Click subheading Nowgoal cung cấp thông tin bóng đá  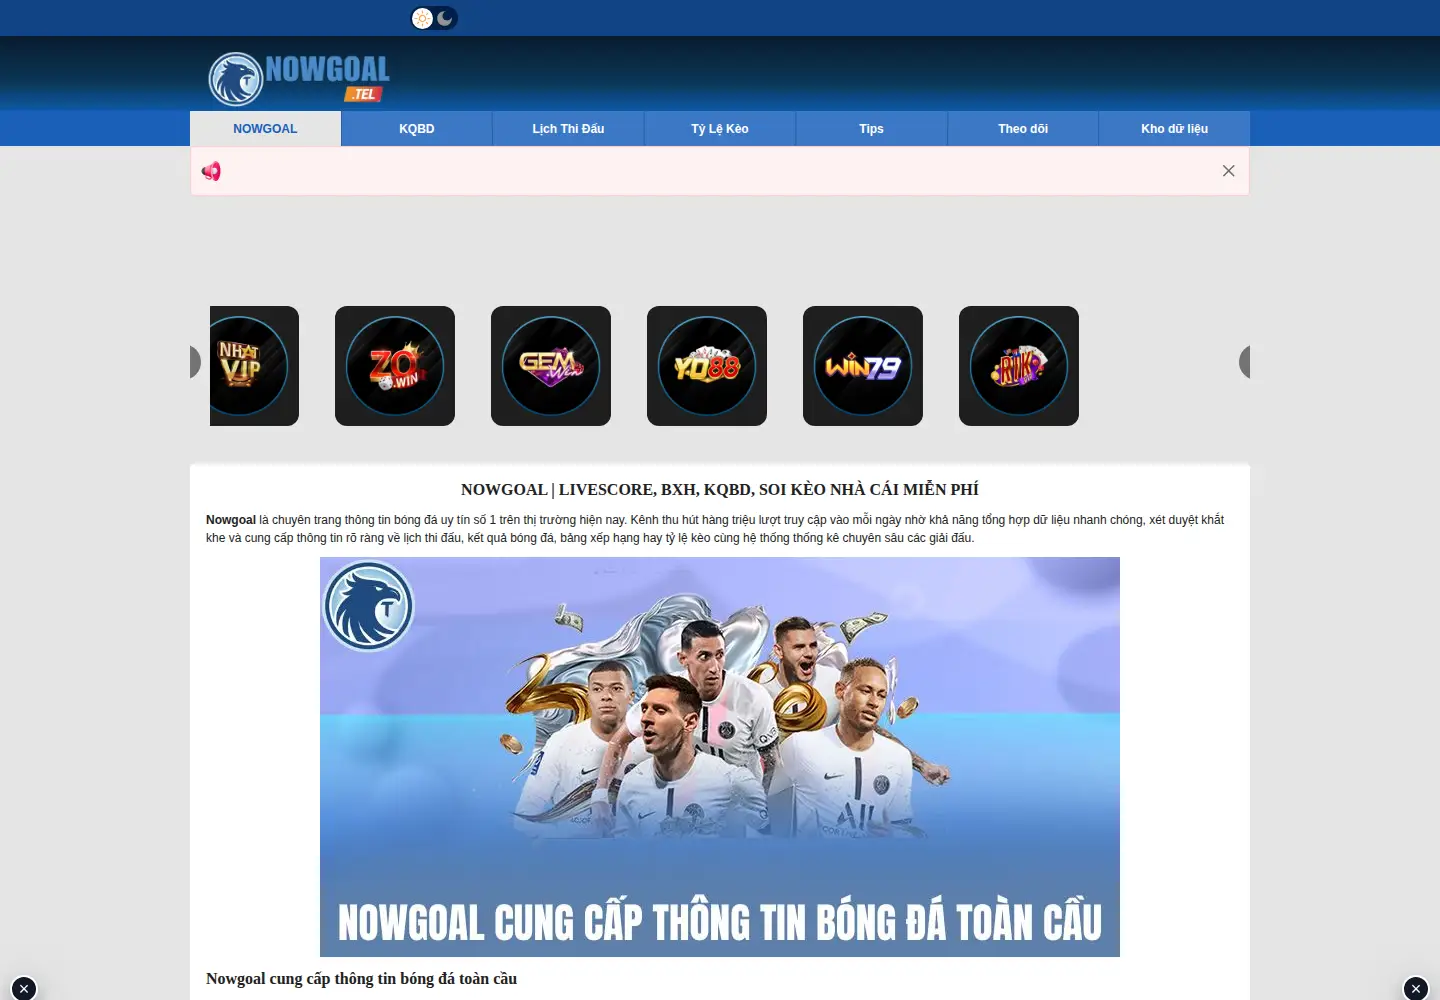(361, 979)
